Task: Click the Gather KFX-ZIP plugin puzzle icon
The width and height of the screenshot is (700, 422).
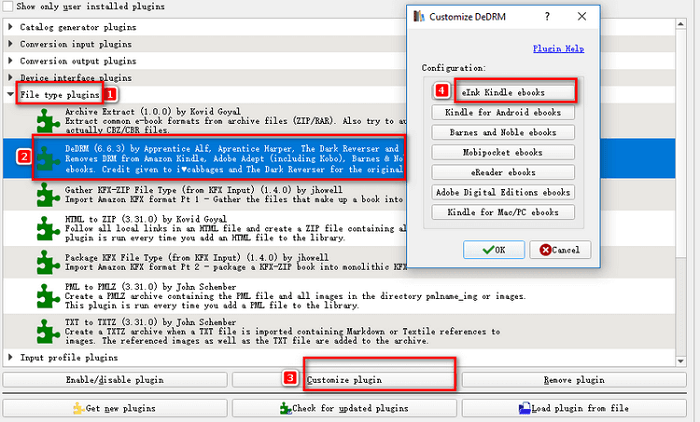Action: (48, 195)
